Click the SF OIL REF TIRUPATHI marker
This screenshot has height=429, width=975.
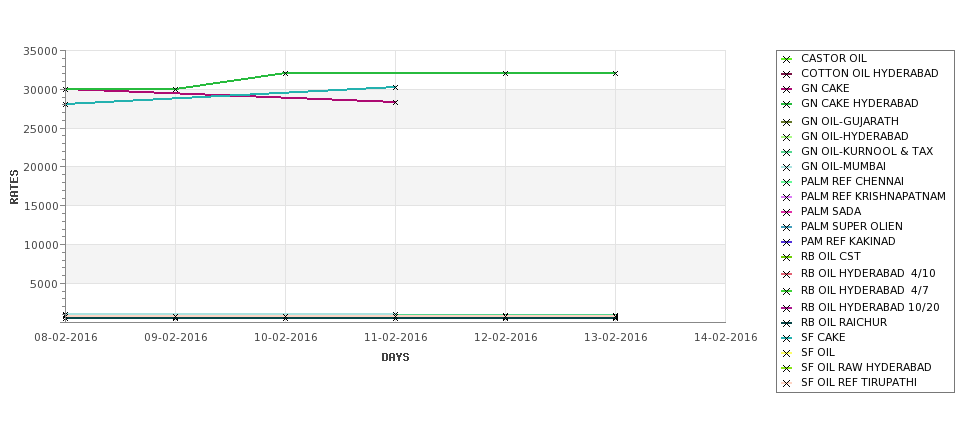[787, 383]
